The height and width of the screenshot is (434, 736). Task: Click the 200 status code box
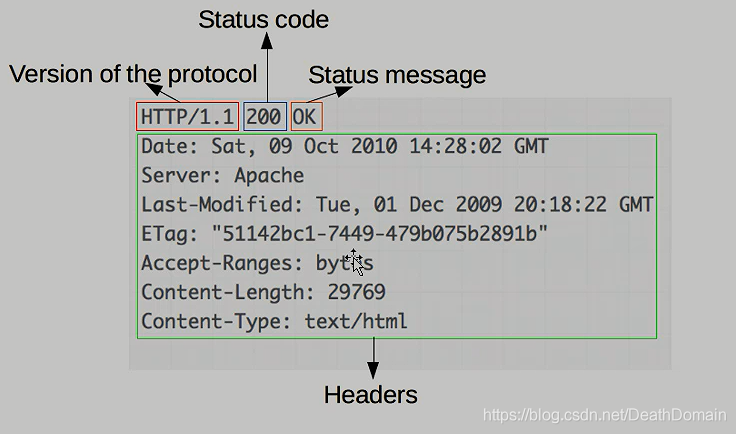click(x=264, y=117)
